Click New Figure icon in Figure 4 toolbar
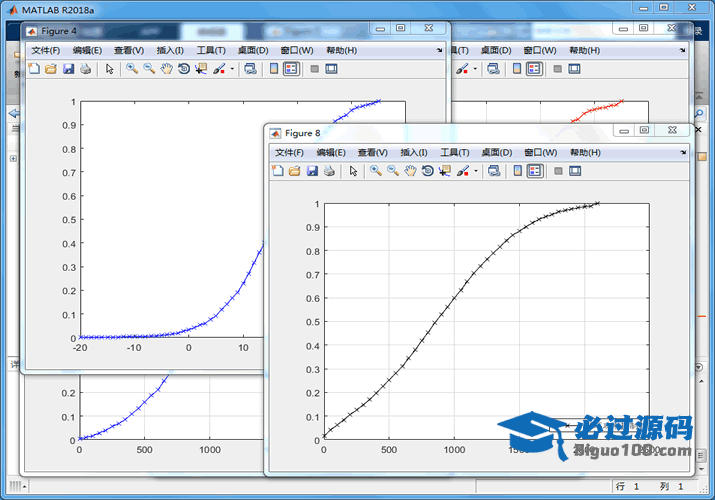The image size is (715, 500). coord(34,69)
